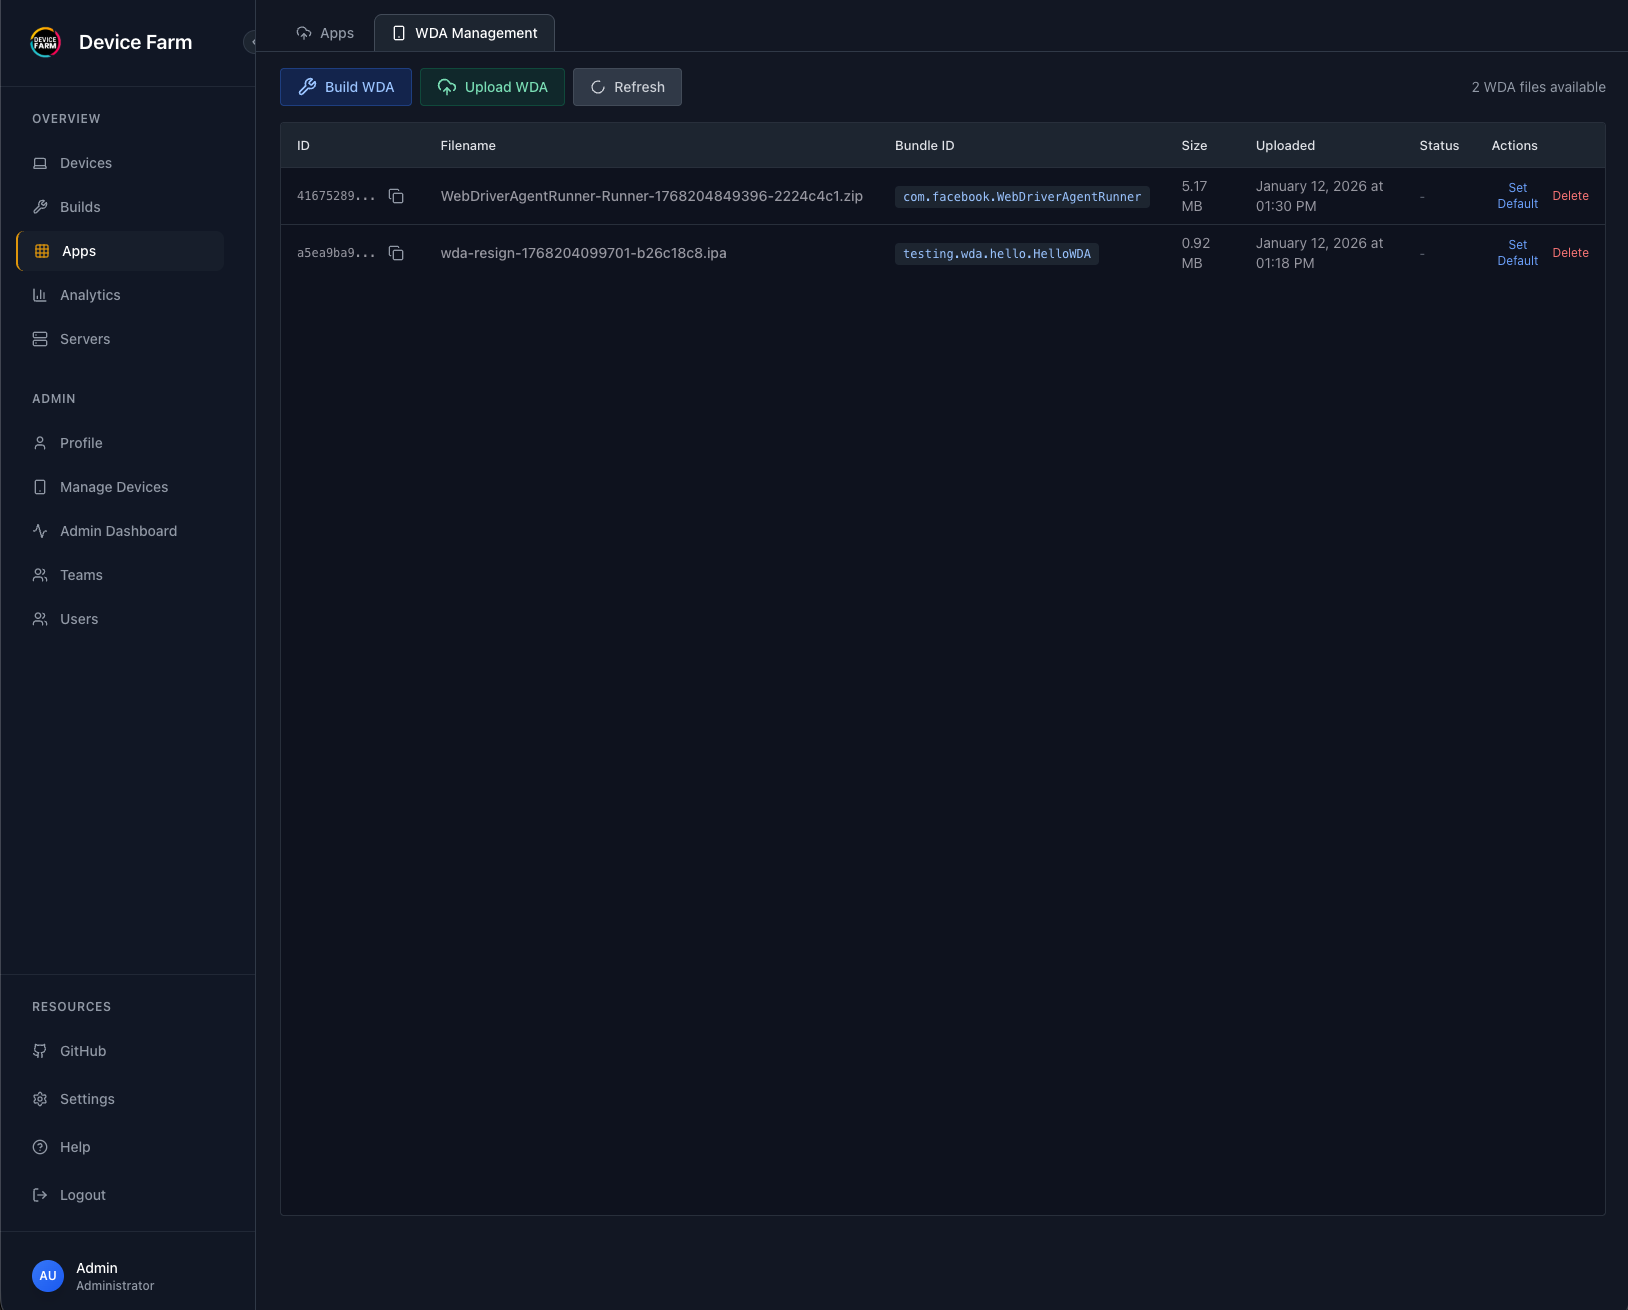Copy ID 41675289 with the copy icon
Screen dimensions: 1628x1310
click(396, 196)
